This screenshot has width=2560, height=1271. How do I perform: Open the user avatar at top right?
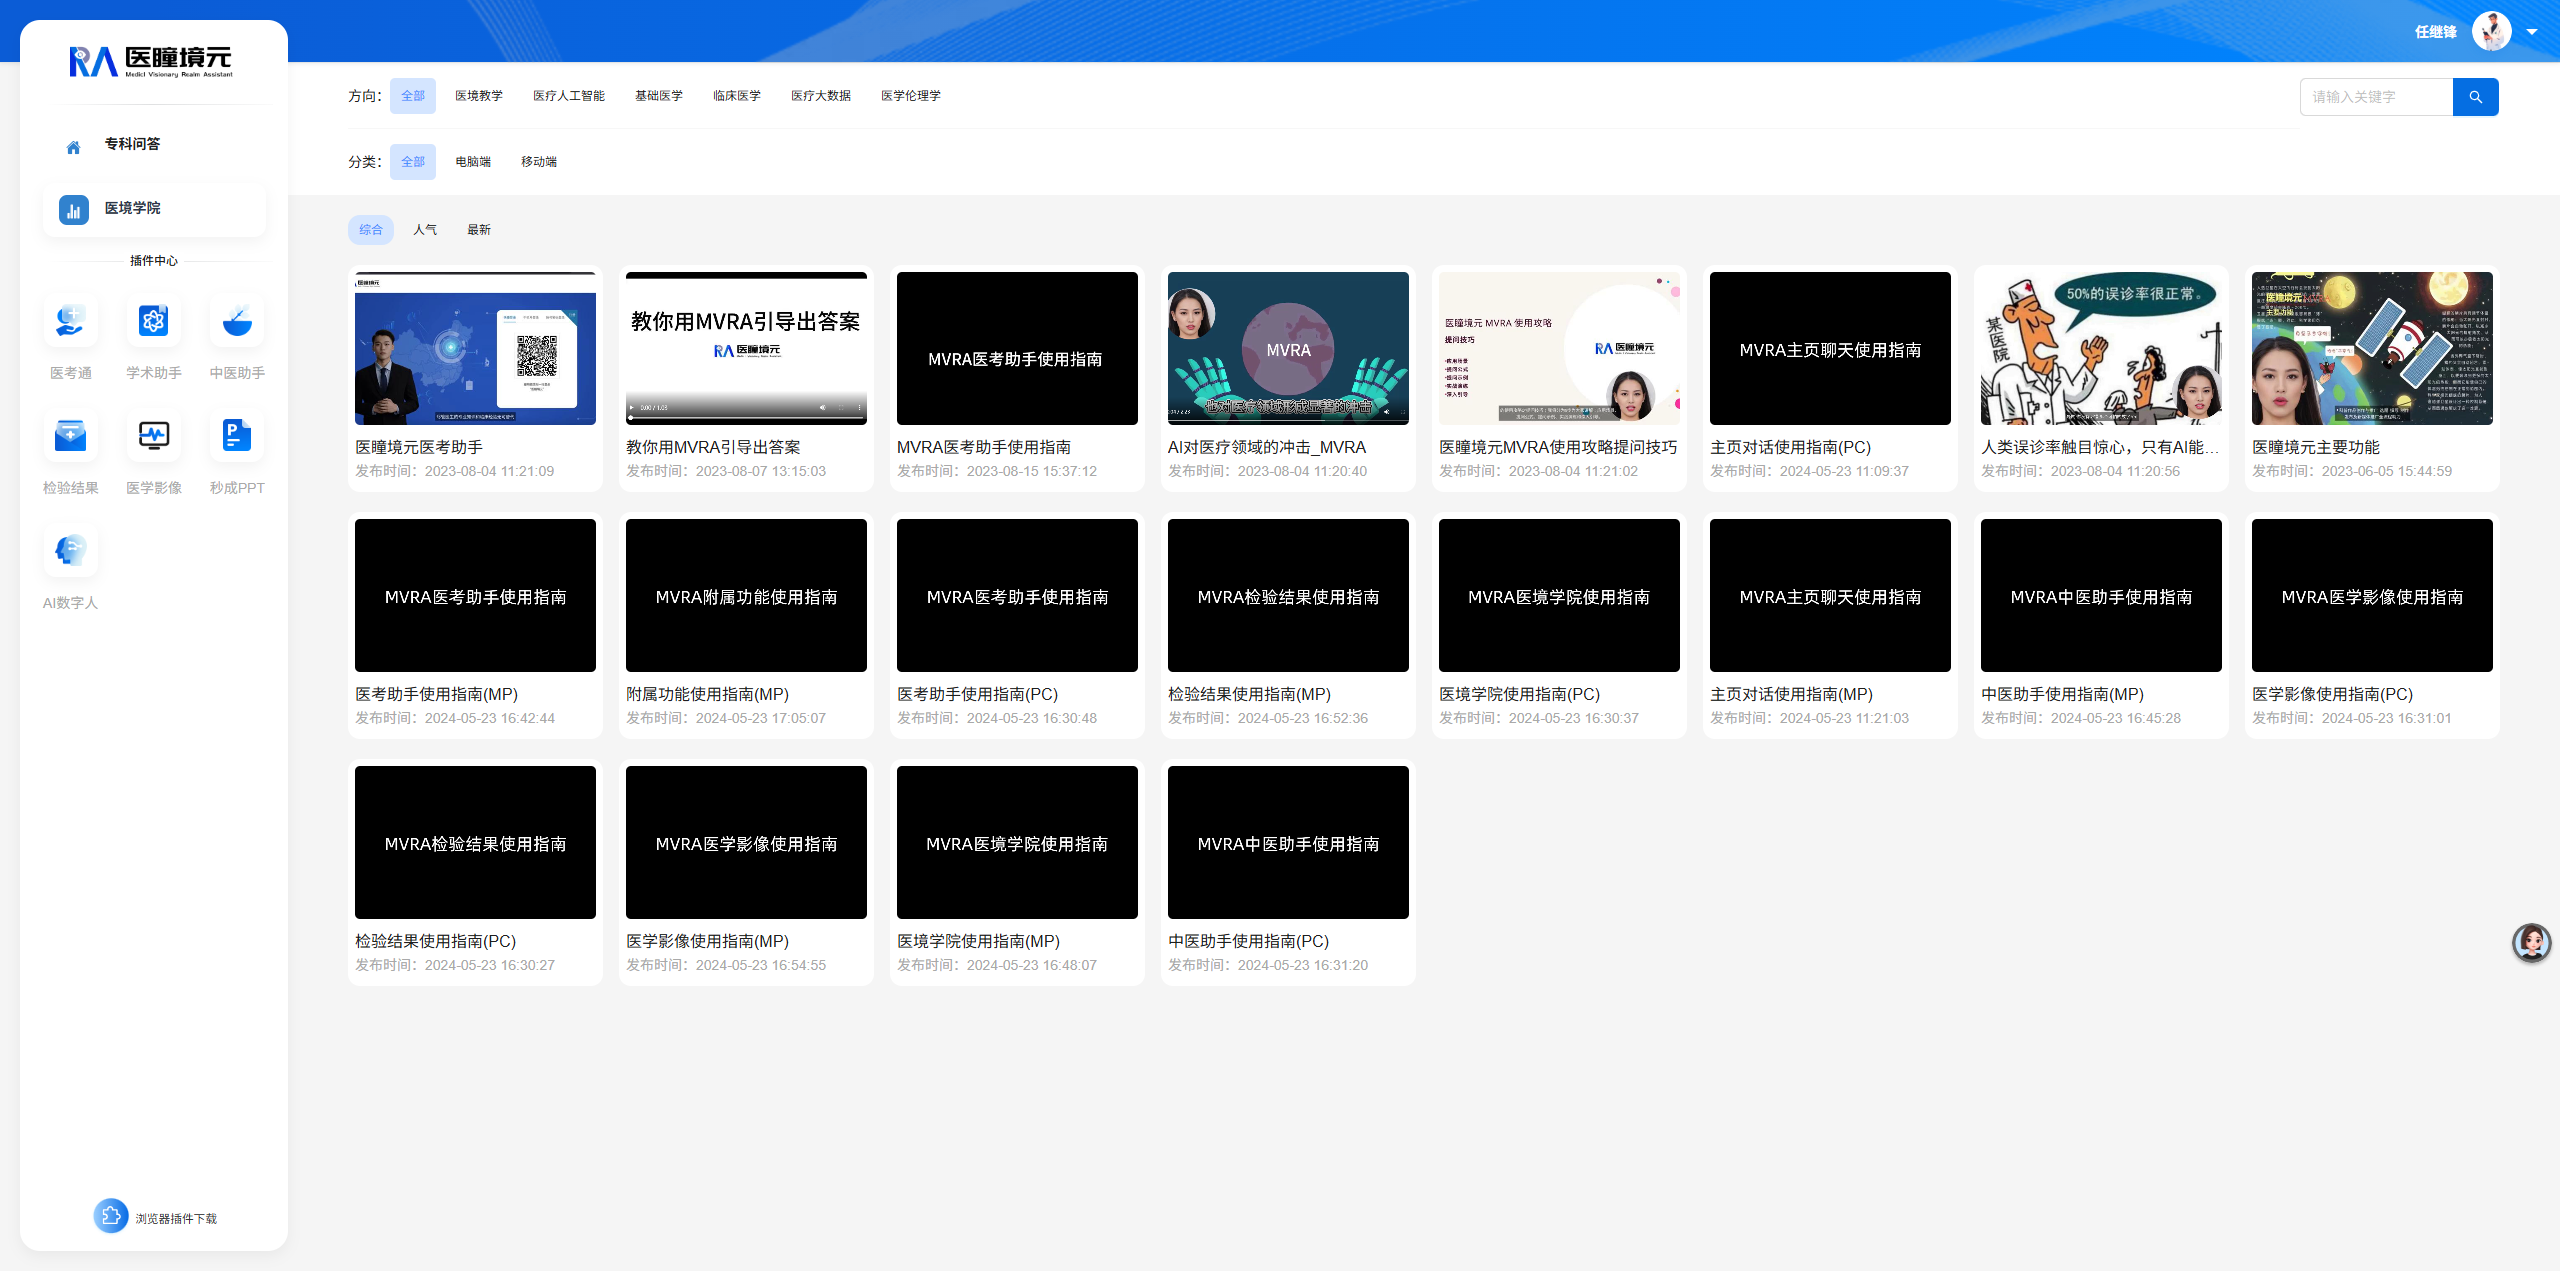pyautogui.click(x=2492, y=31)
